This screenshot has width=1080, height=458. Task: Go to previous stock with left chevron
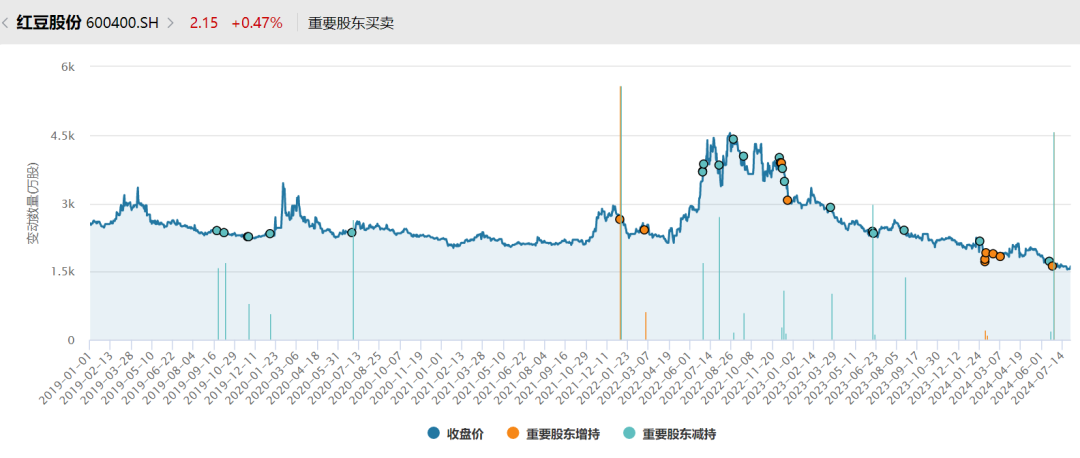point(6,22)
